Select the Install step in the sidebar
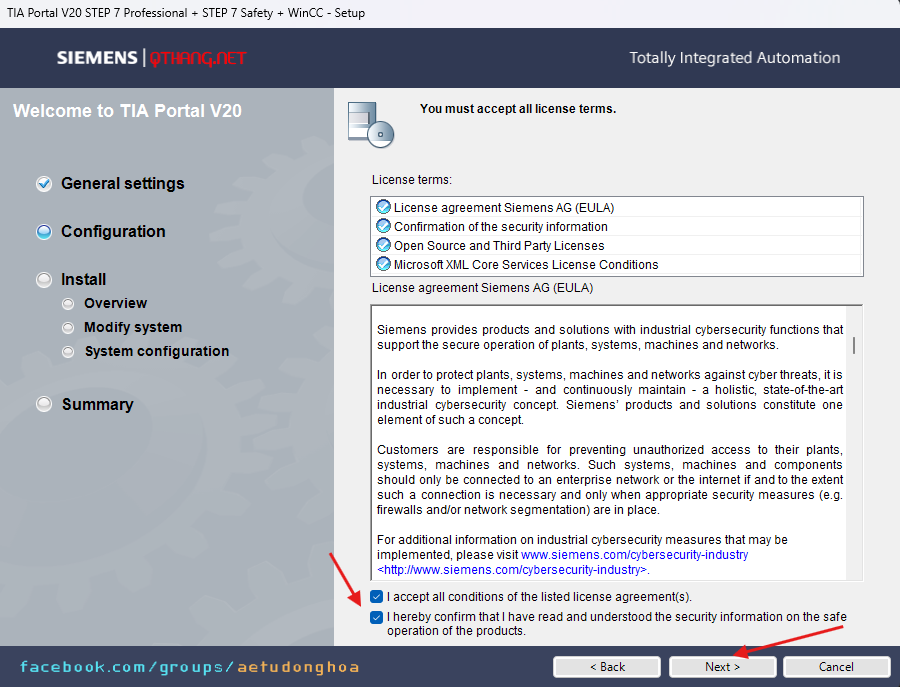900x687 pixels. (x=83, y=280)
